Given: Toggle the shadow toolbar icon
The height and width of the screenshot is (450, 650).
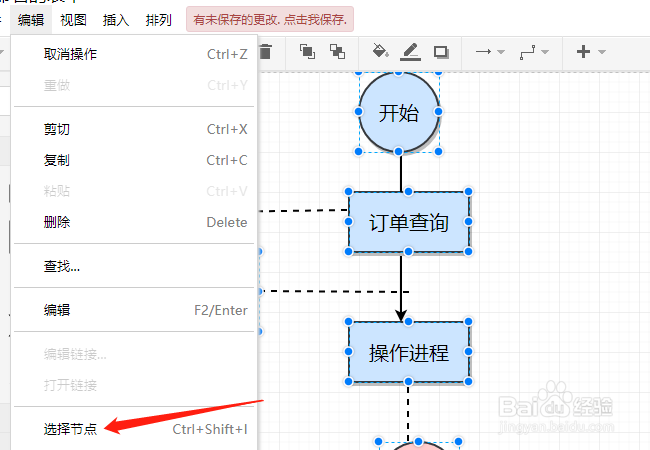Looking at the screenshot, I should pyautogui.click(x=441, y=52).
